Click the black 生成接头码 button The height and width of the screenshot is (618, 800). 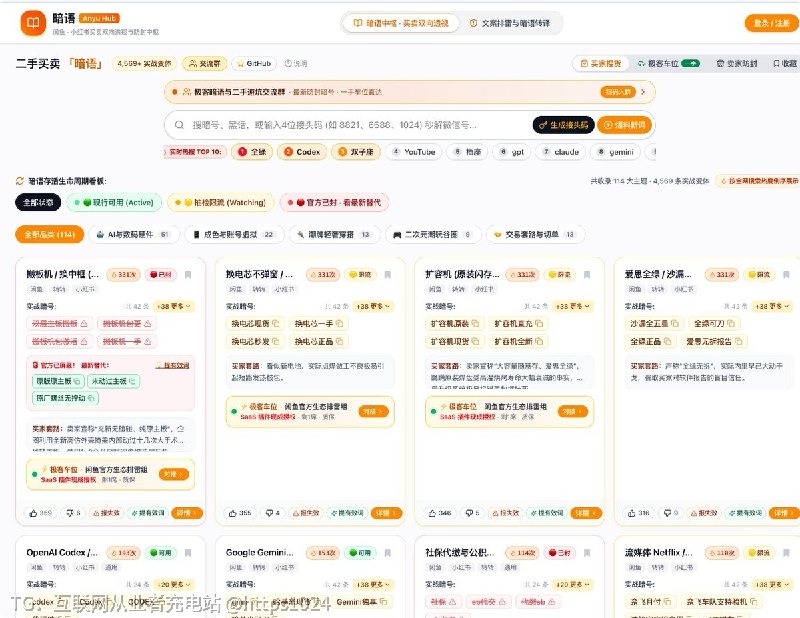563,125
